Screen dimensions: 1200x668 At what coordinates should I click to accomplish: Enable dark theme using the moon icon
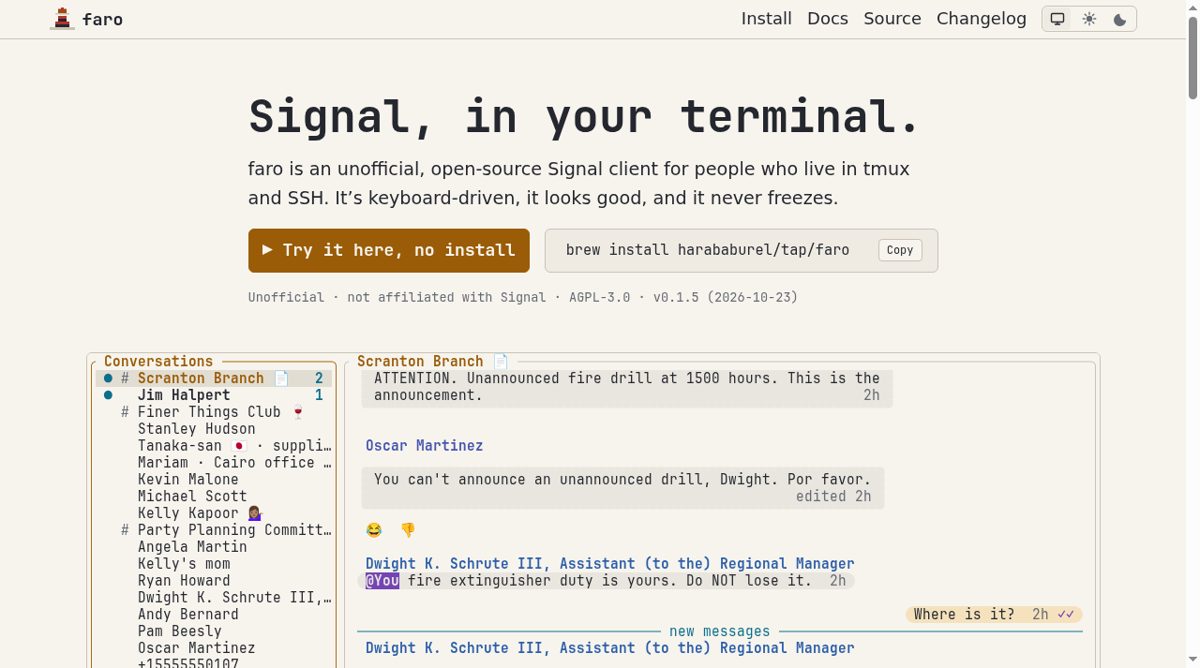pyautogui.click(x=1120, y=19)
